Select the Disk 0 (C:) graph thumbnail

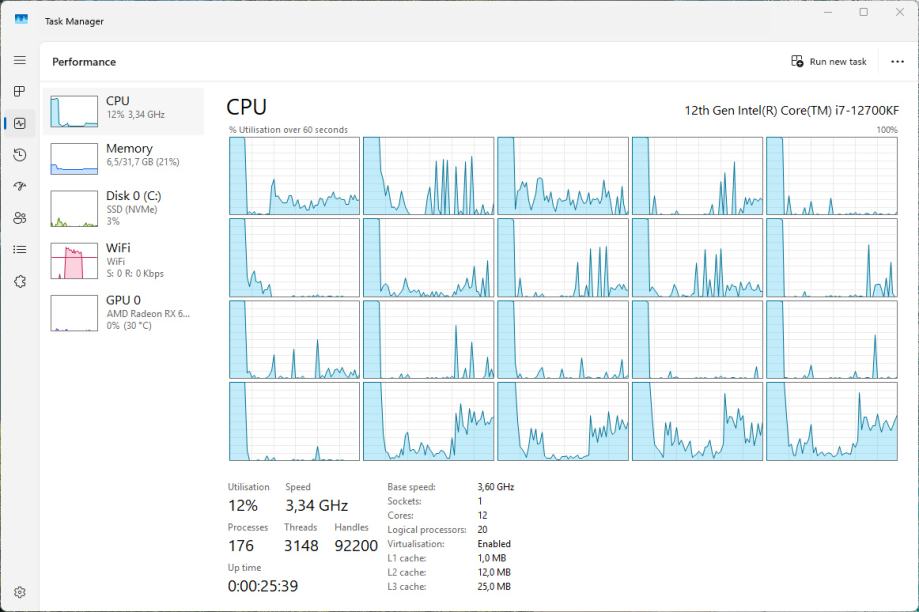[x=74, y=209]
